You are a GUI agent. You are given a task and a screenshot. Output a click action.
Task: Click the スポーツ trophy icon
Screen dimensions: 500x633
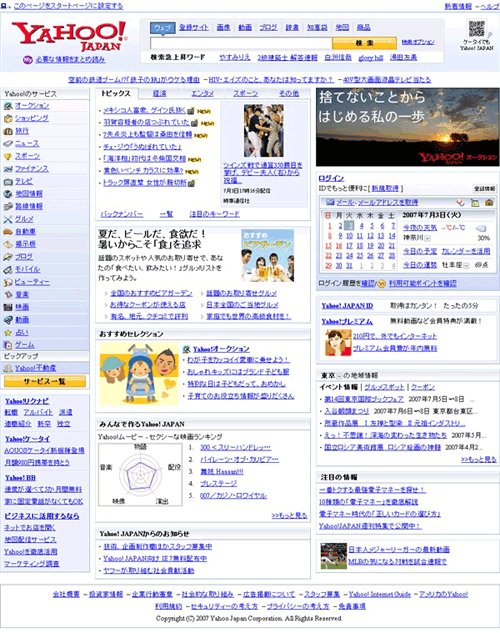8,156
